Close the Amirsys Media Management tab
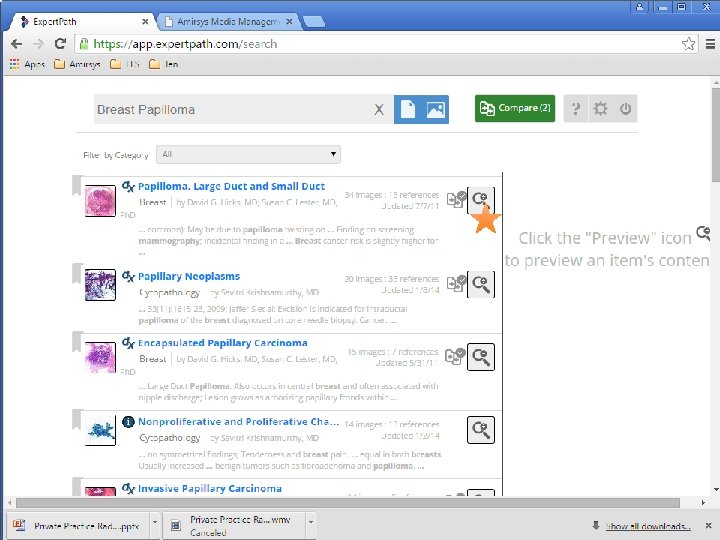 (289, 21)
